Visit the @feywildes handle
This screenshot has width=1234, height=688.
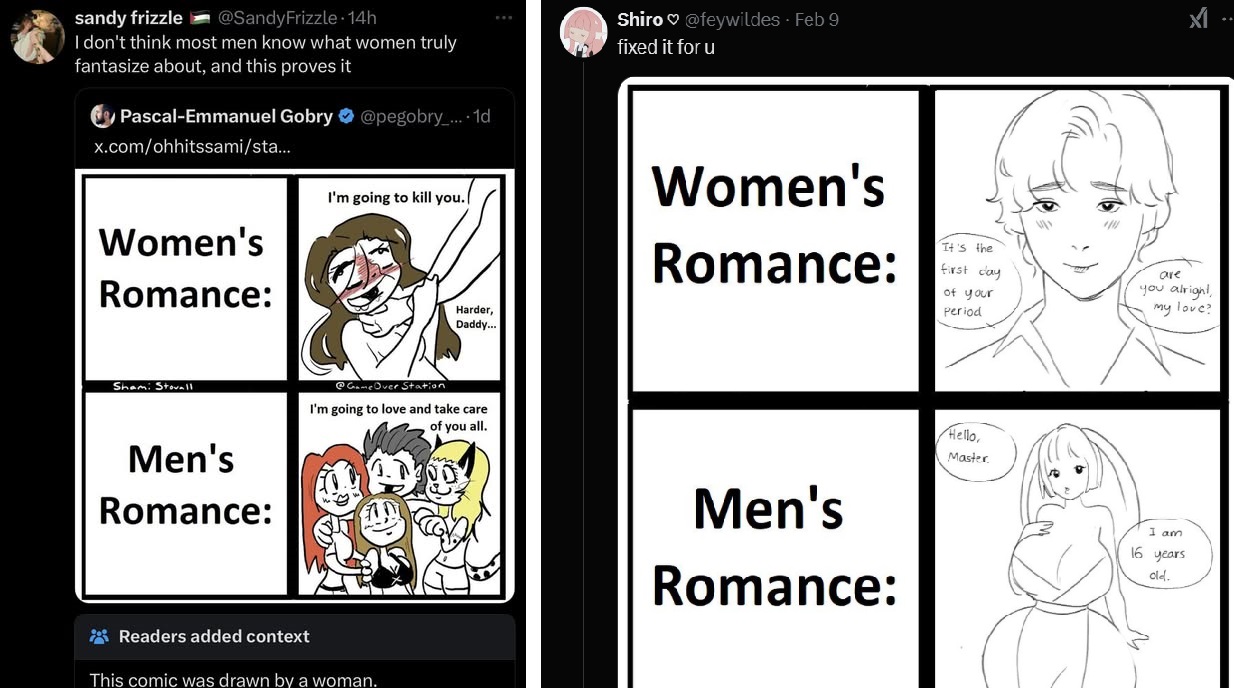click(x=732, y=20)
